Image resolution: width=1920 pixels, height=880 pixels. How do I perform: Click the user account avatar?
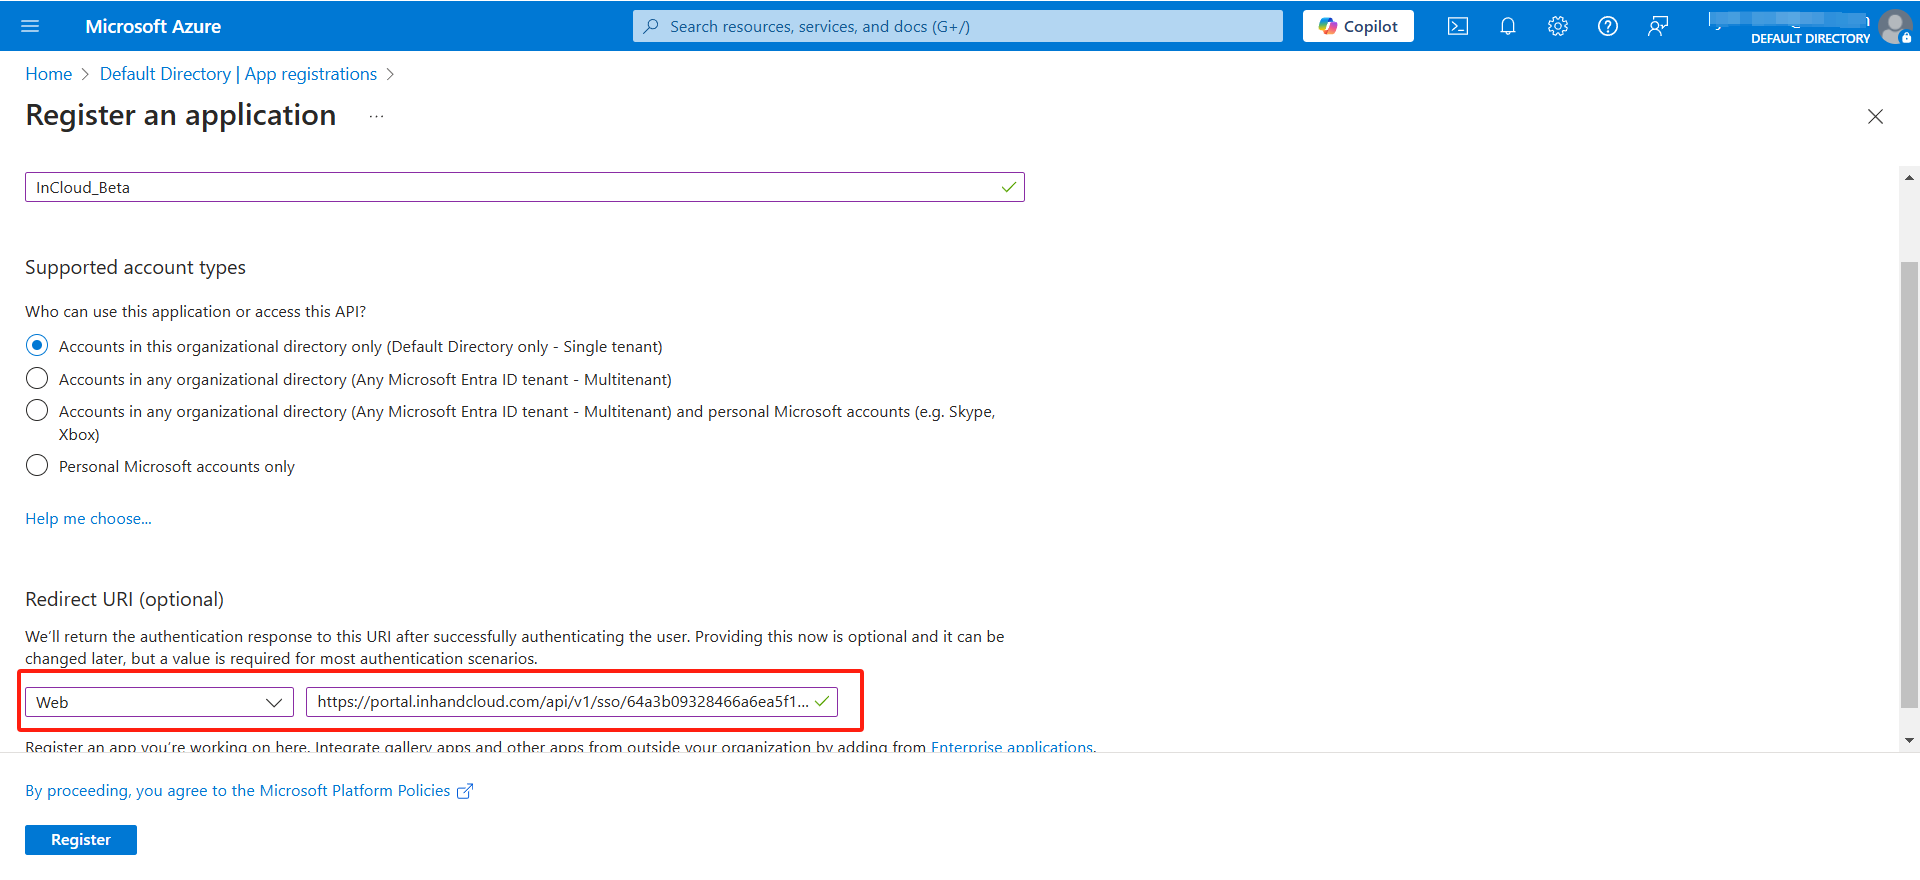[x=1894, y=26]
